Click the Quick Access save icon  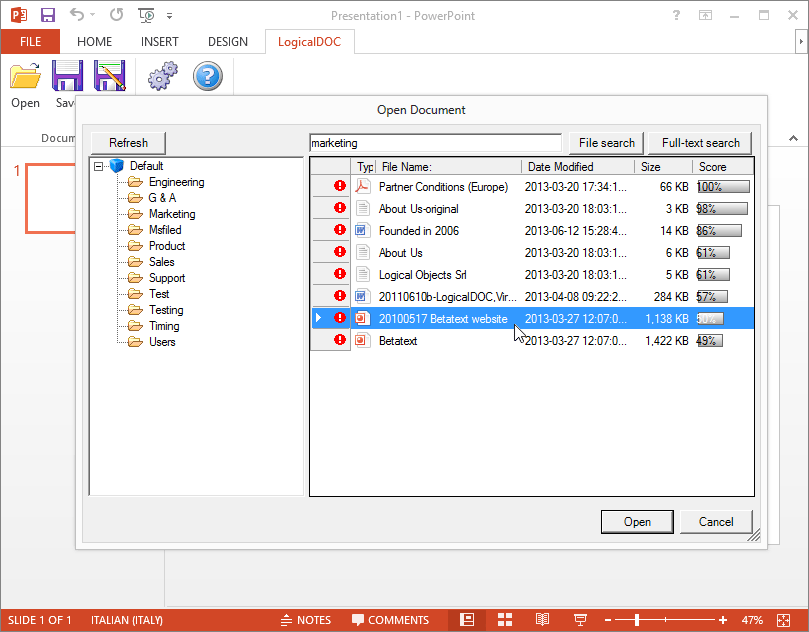(x=48, y=15)
